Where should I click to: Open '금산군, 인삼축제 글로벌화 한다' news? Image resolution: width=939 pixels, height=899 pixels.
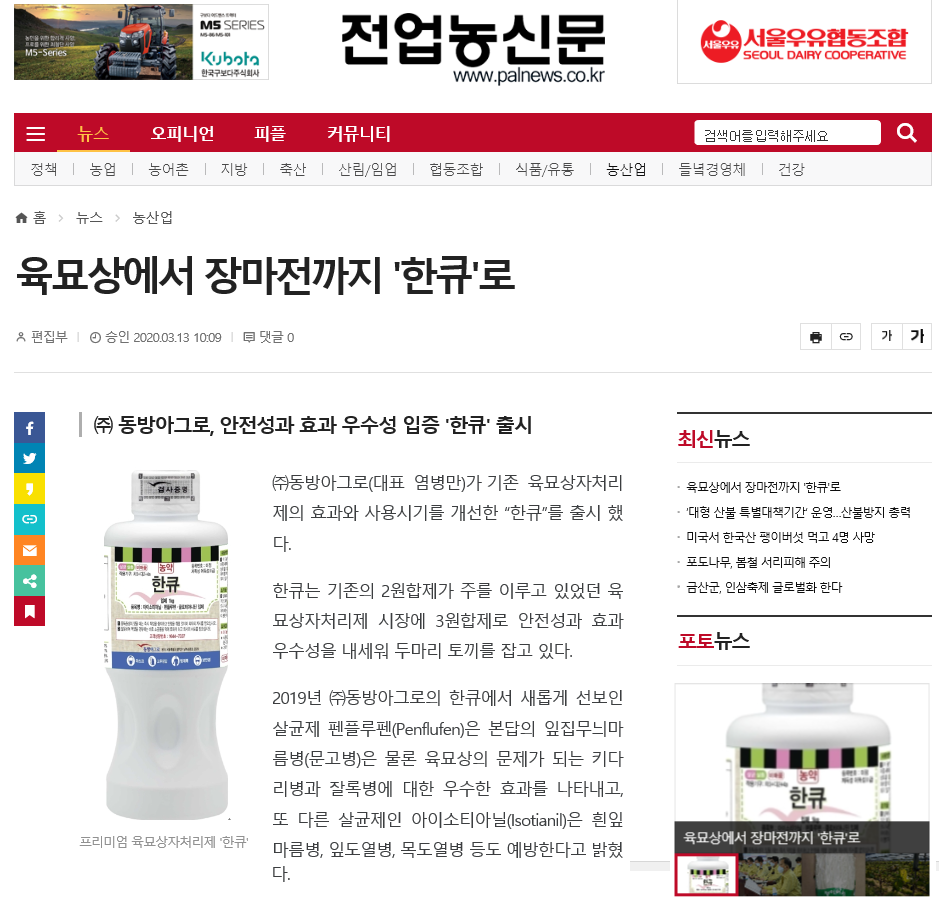pos(764,588)
